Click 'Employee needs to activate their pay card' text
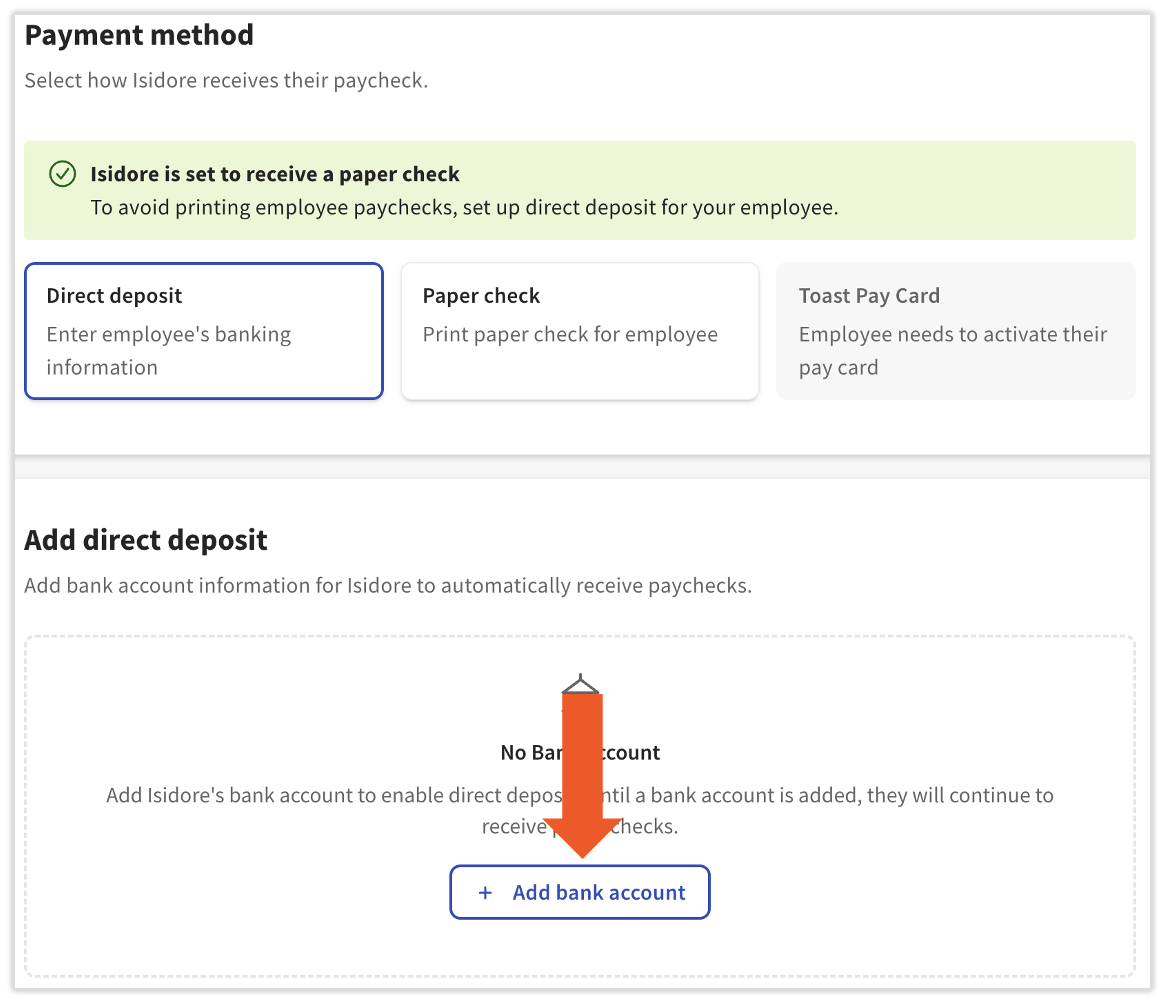1164x1002 pixels. click(x=952, y=351)
